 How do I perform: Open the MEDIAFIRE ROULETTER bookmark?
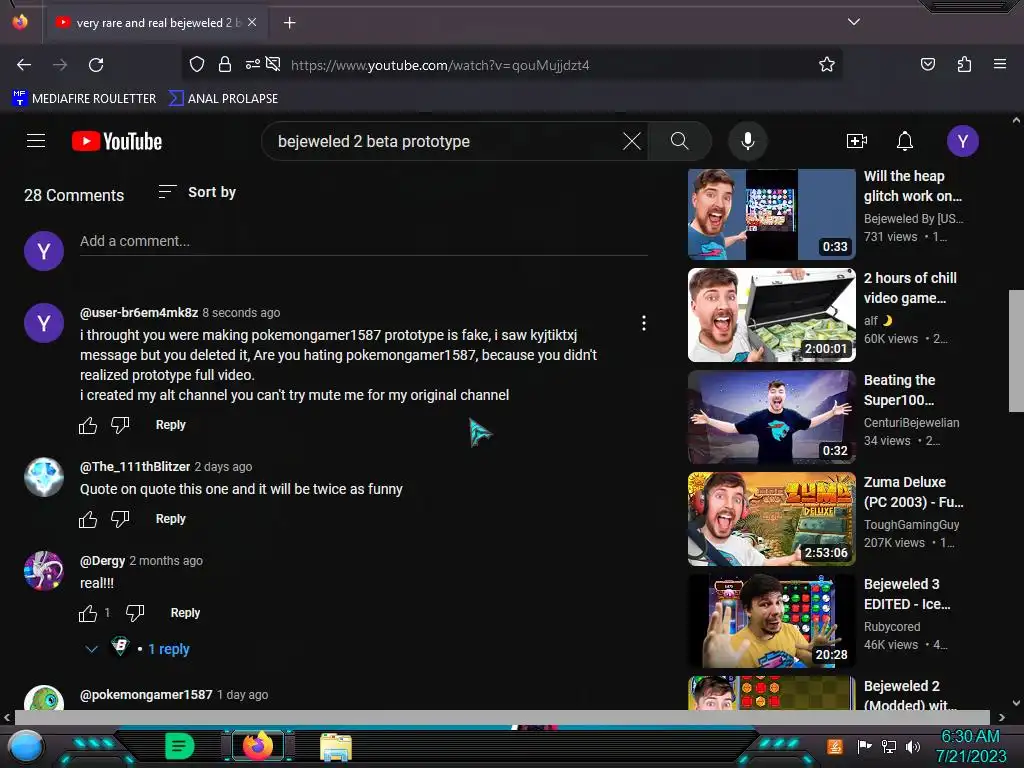pos(84,99)
